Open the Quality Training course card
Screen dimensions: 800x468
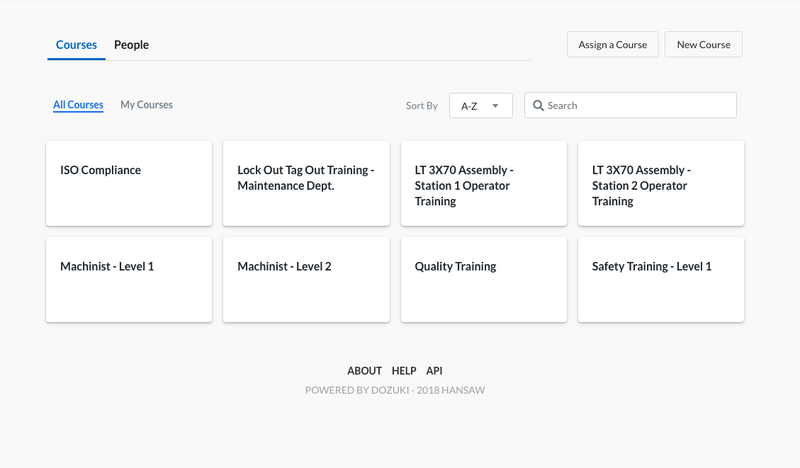click(484, 279)
